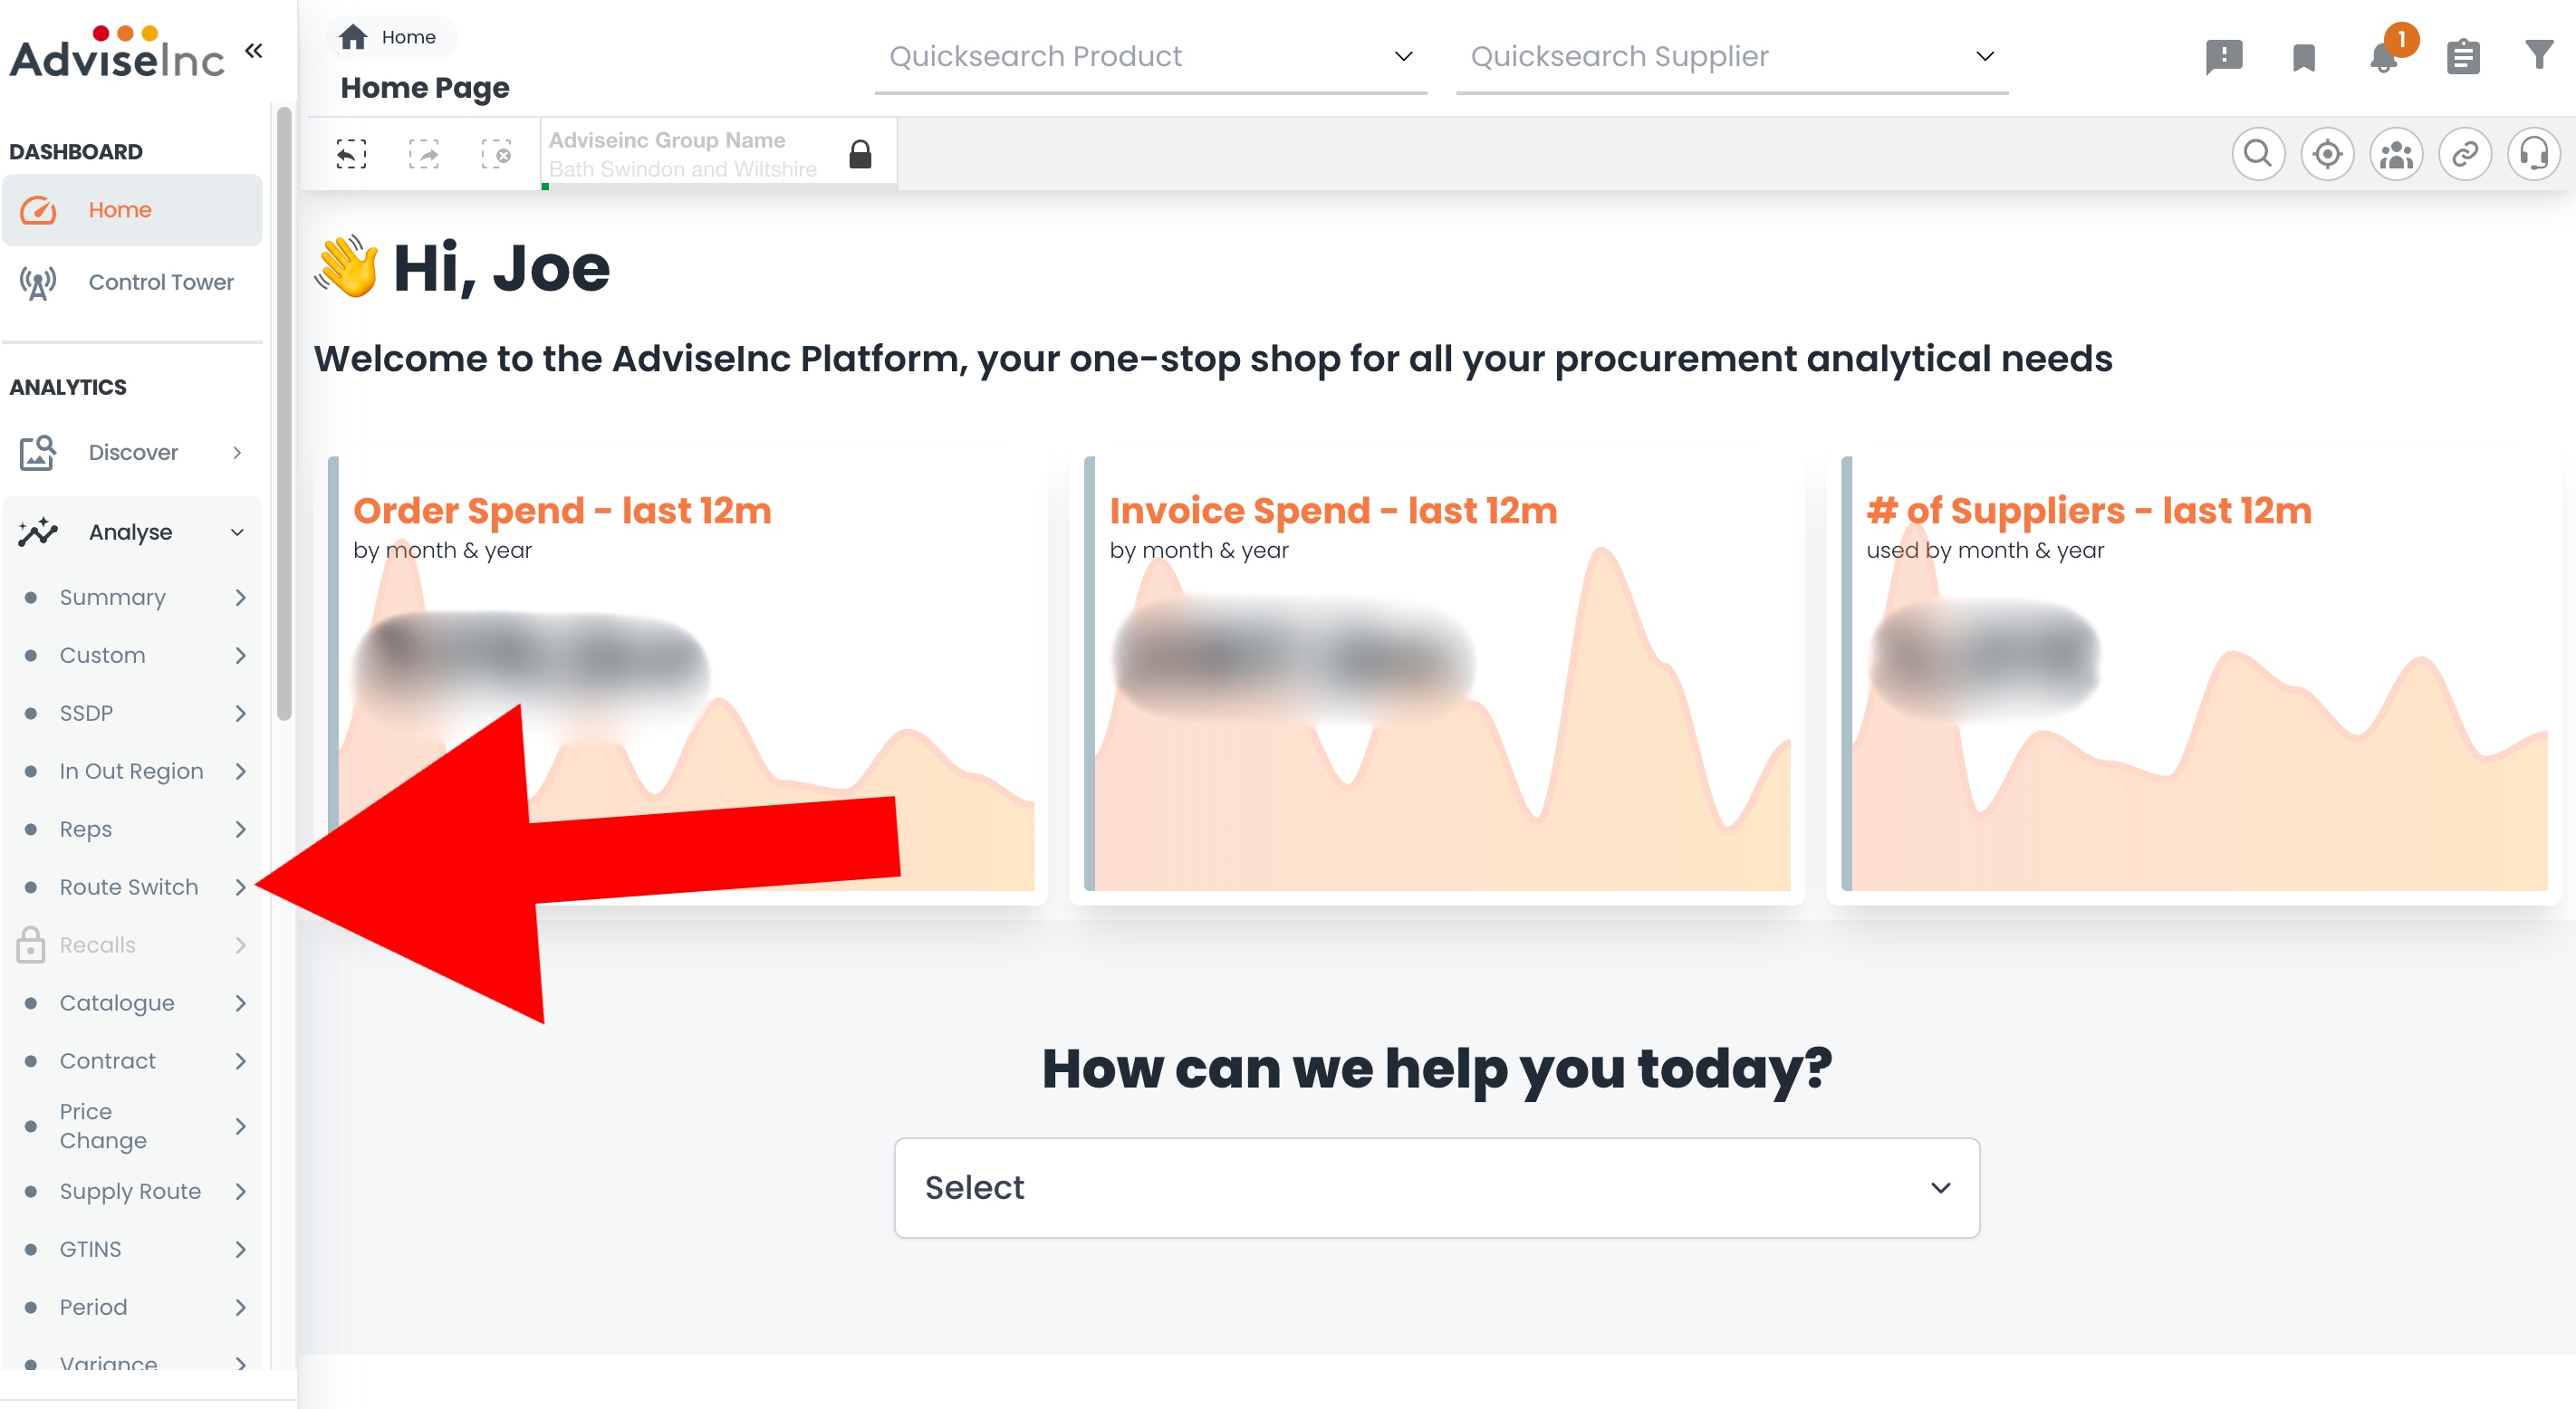2576x1409 pixels.
Task: Open the feedback speech bubble icon
Action: point(2224,57)
